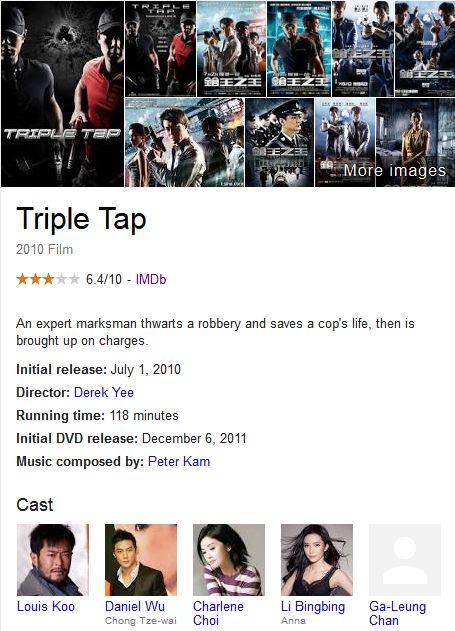Click the Triple Tap title heading
Image resolution: width=455 pixels, height=631 pixels.
[x=81, y=219]
